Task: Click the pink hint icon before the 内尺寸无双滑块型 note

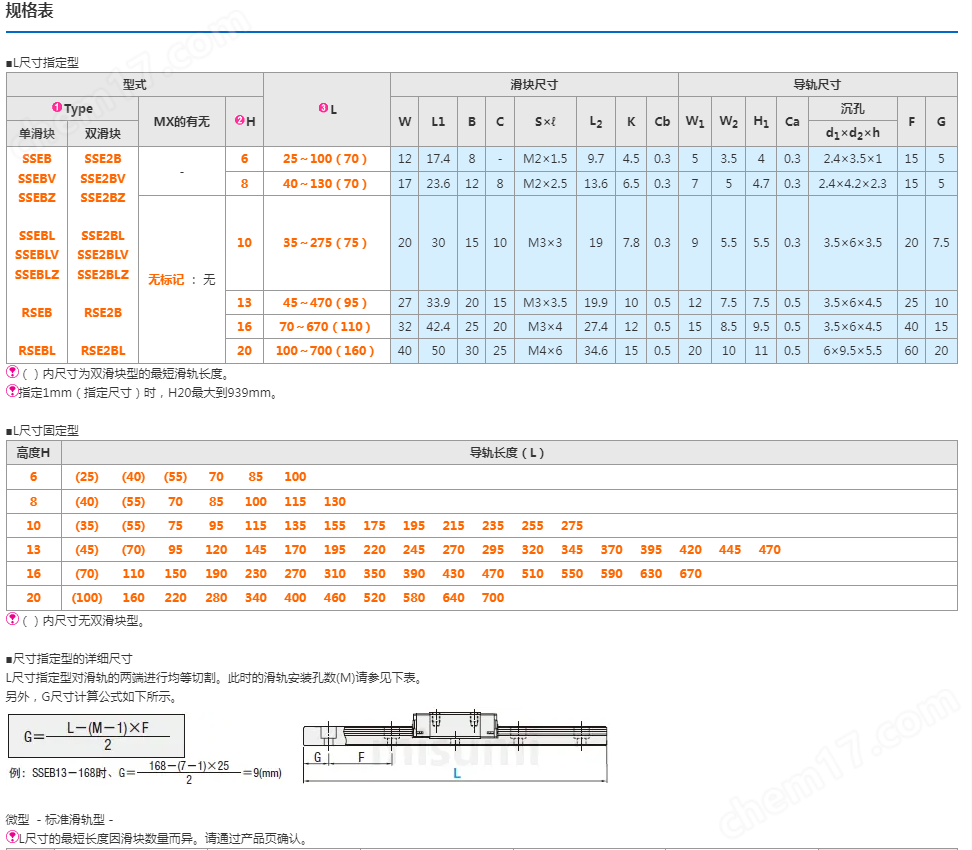Action: 12,619
